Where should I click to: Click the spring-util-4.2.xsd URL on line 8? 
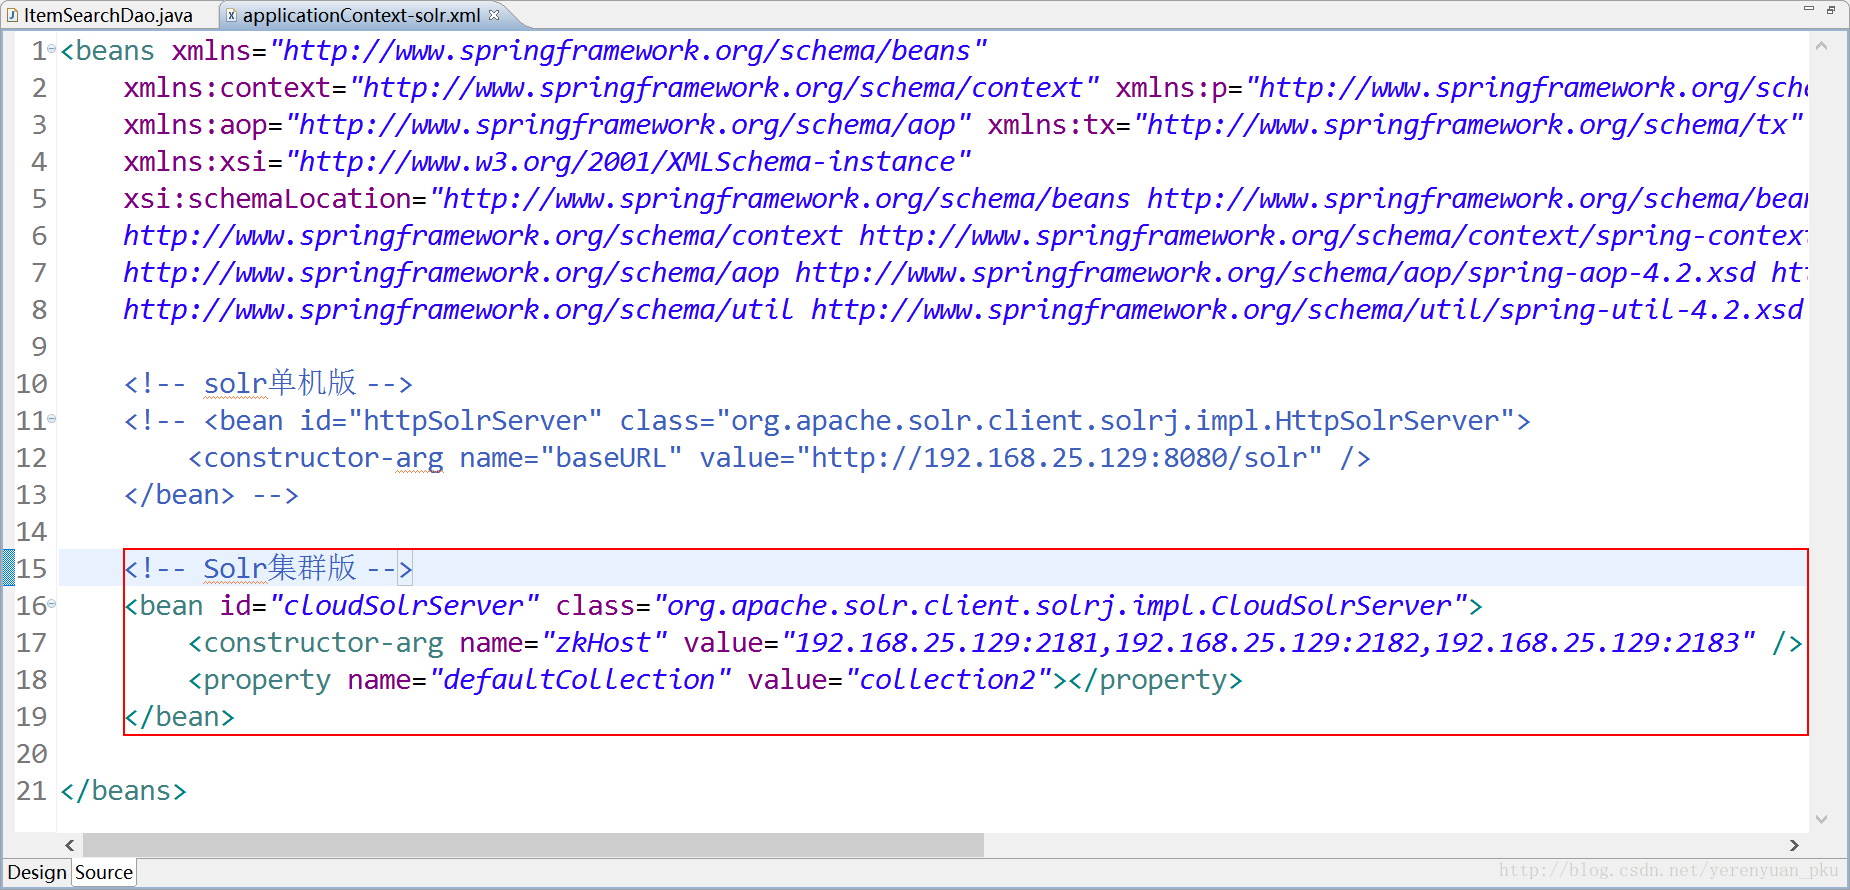(x=1307, y=310)
